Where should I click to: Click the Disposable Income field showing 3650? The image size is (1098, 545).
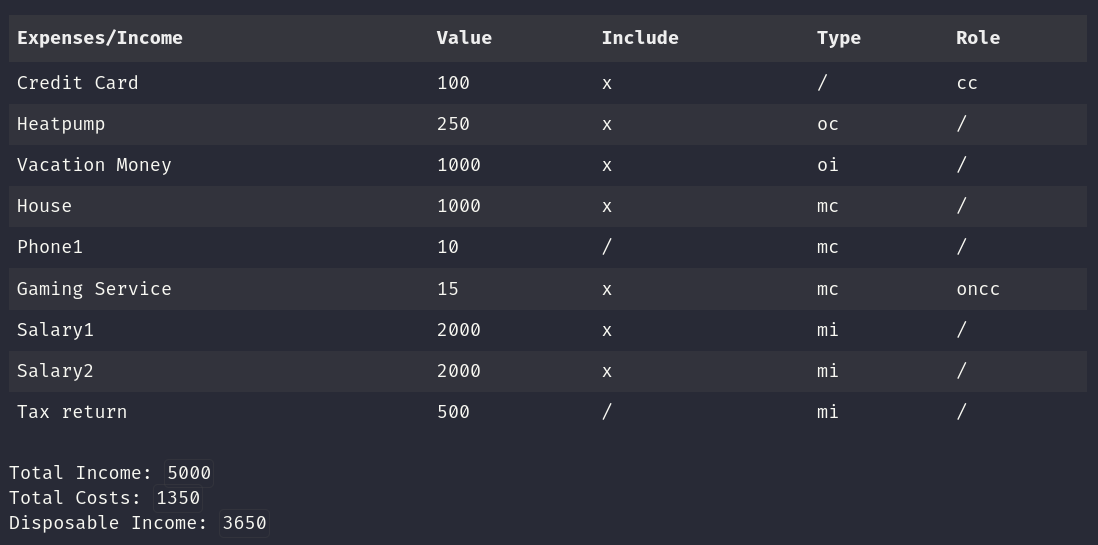tap(244, 523)
